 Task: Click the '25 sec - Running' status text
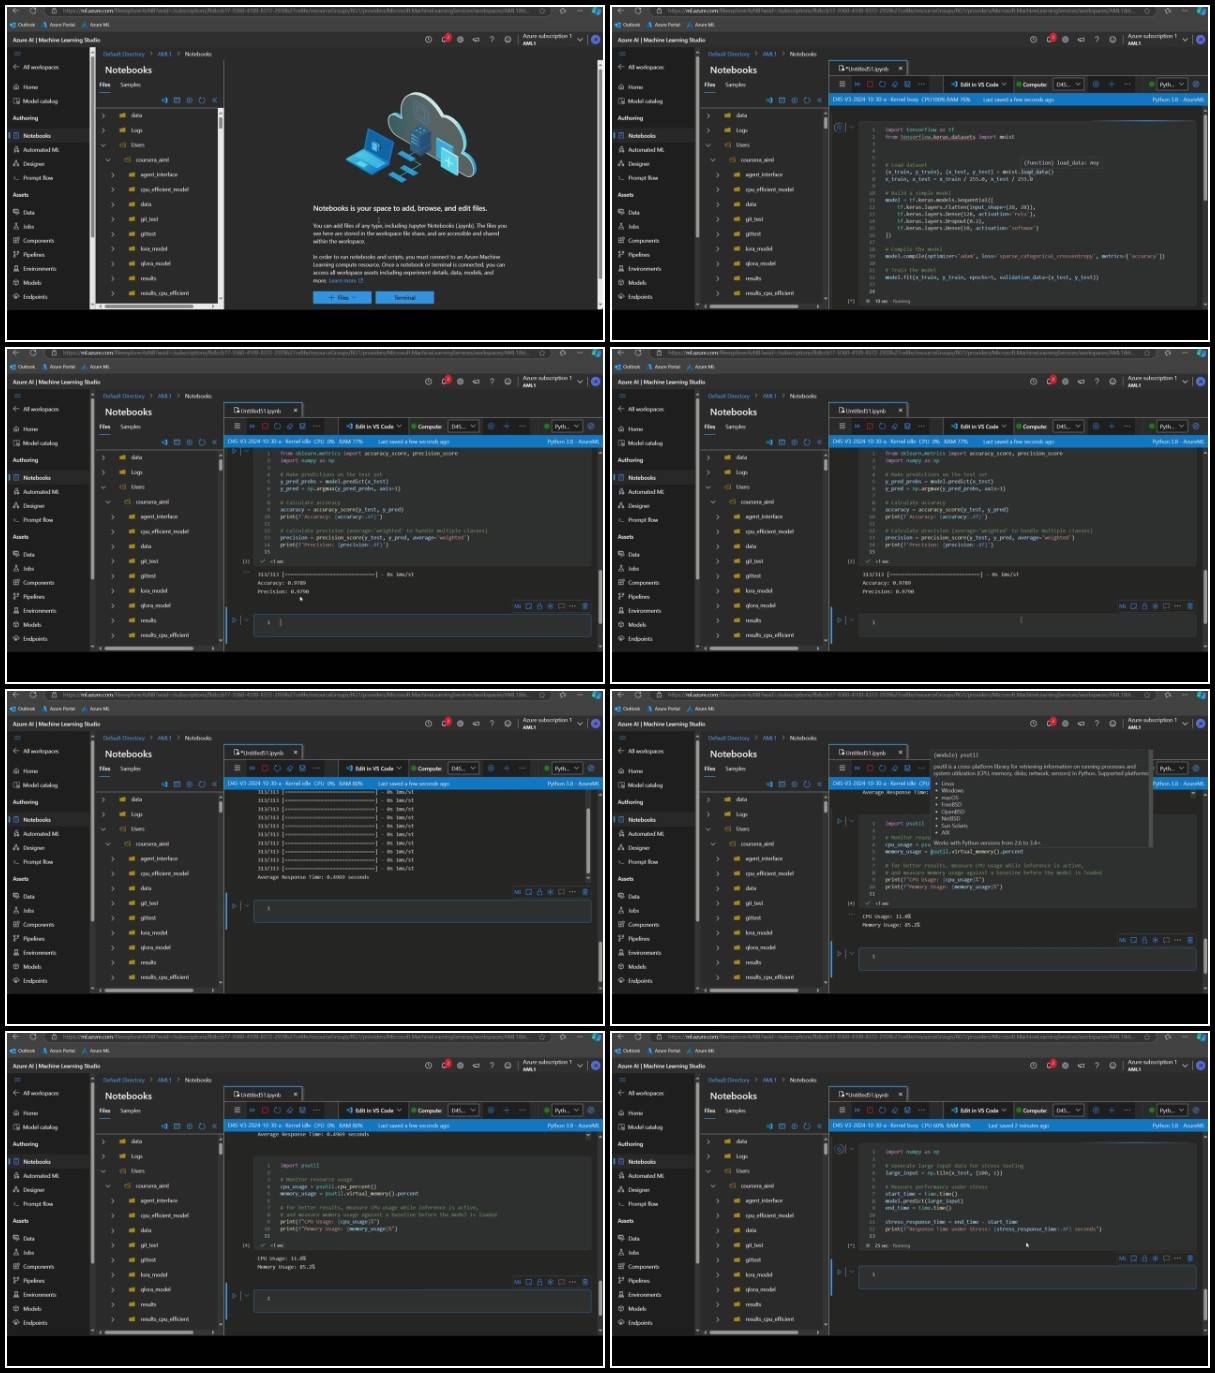point(892,1246)
